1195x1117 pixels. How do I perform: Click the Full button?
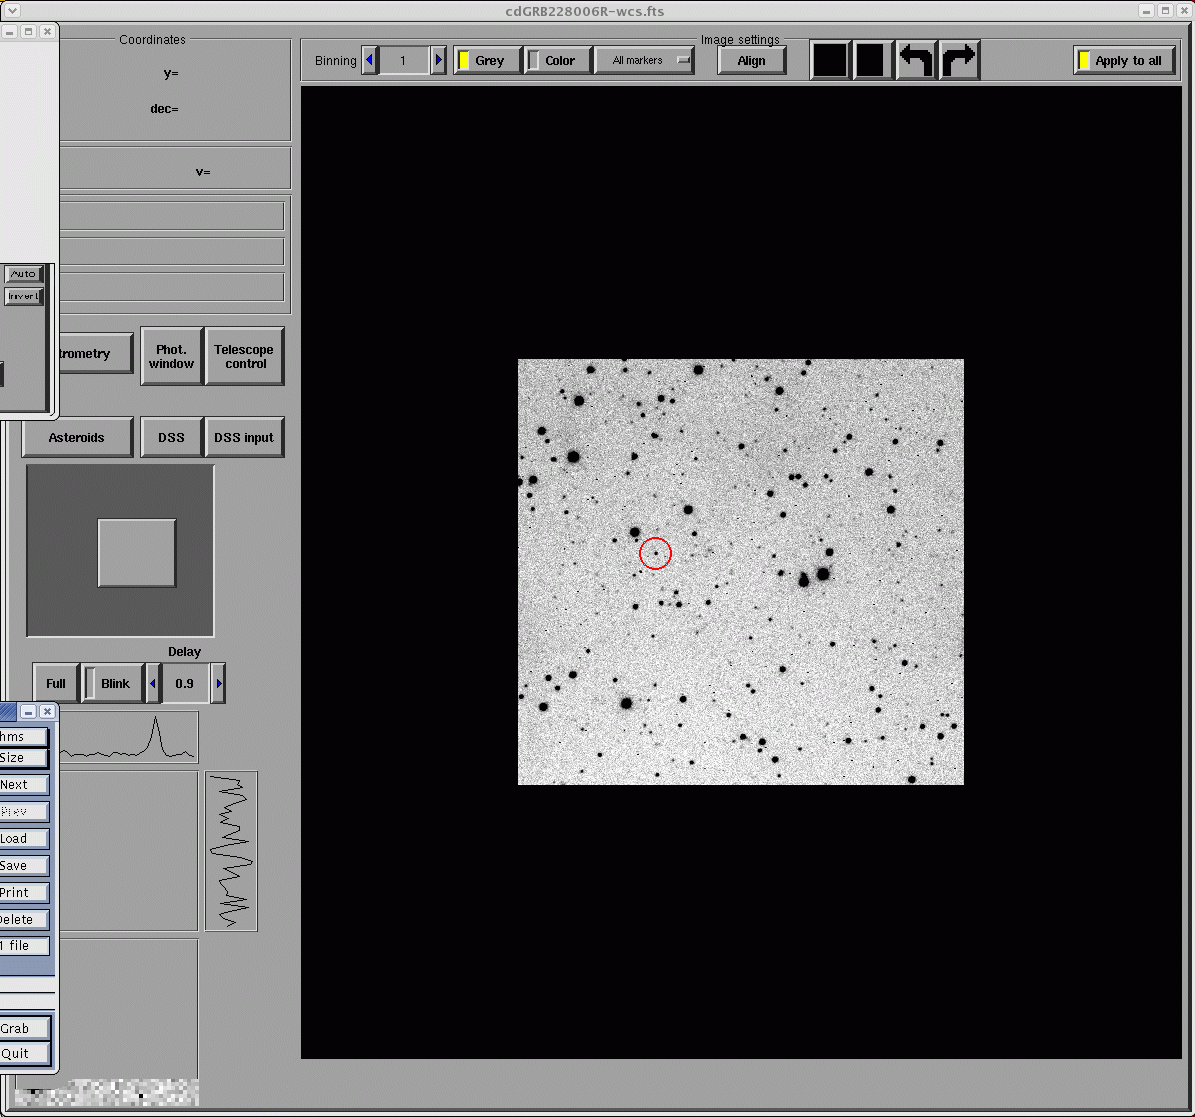point(56,683)
